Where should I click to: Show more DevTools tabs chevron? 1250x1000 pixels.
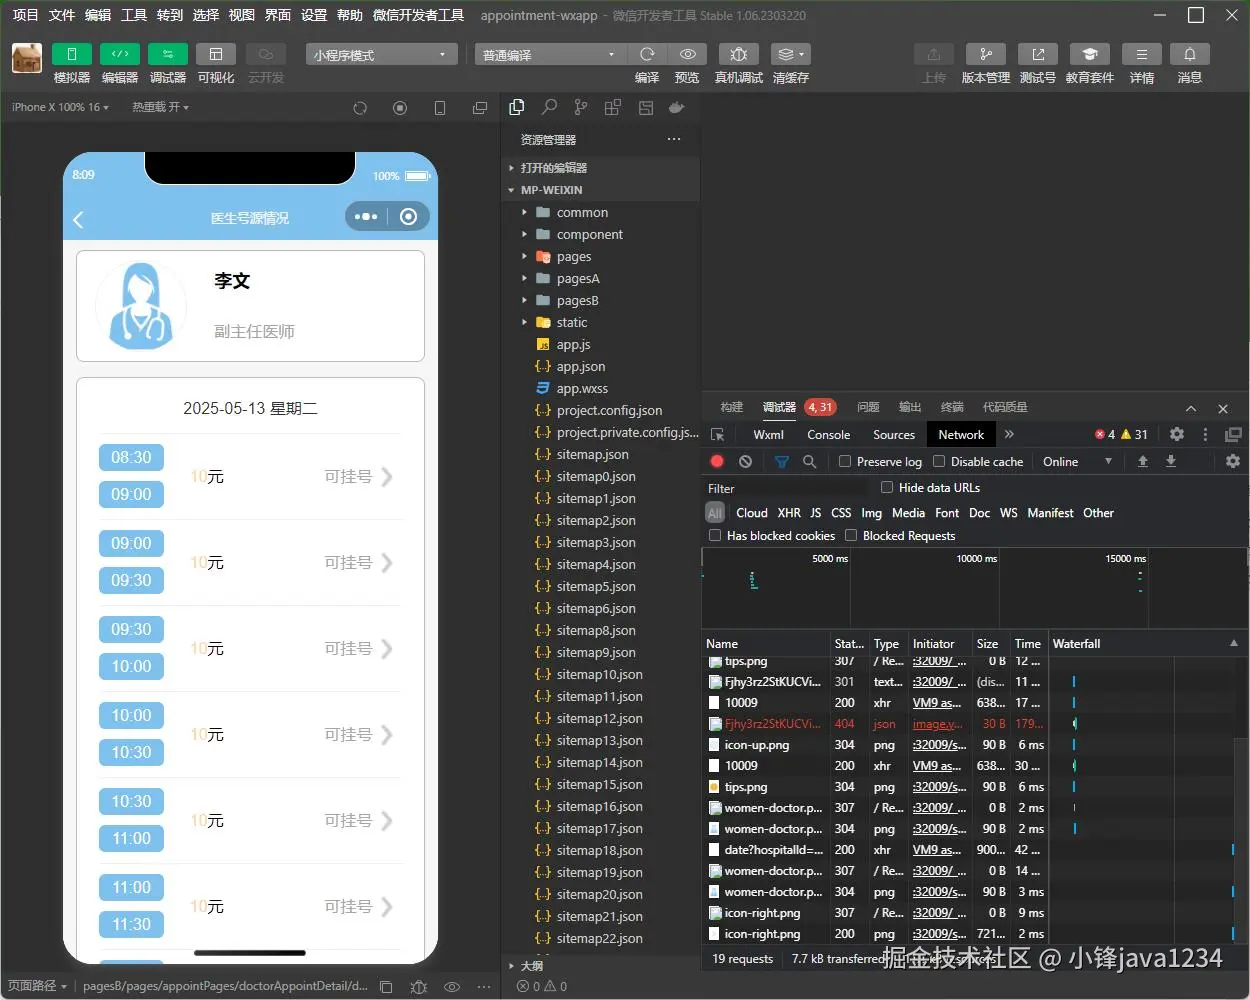pos(1009,434)
